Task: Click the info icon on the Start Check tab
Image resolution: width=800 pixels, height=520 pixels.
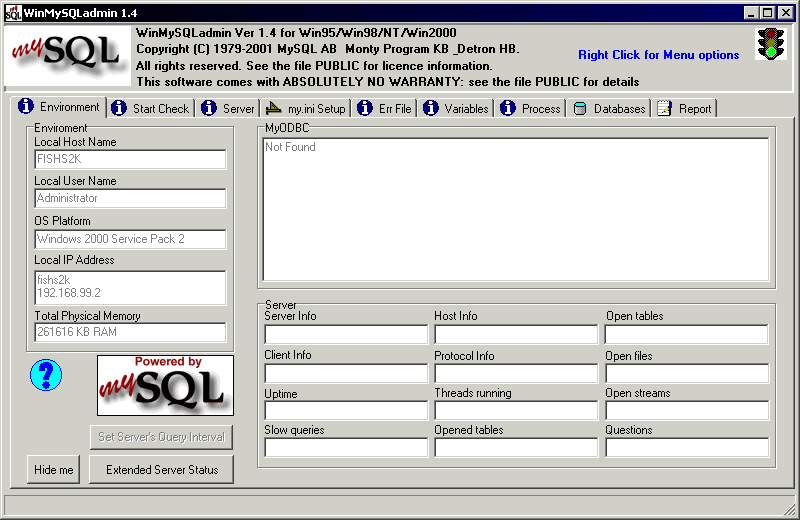Action: tap(119, 108)
